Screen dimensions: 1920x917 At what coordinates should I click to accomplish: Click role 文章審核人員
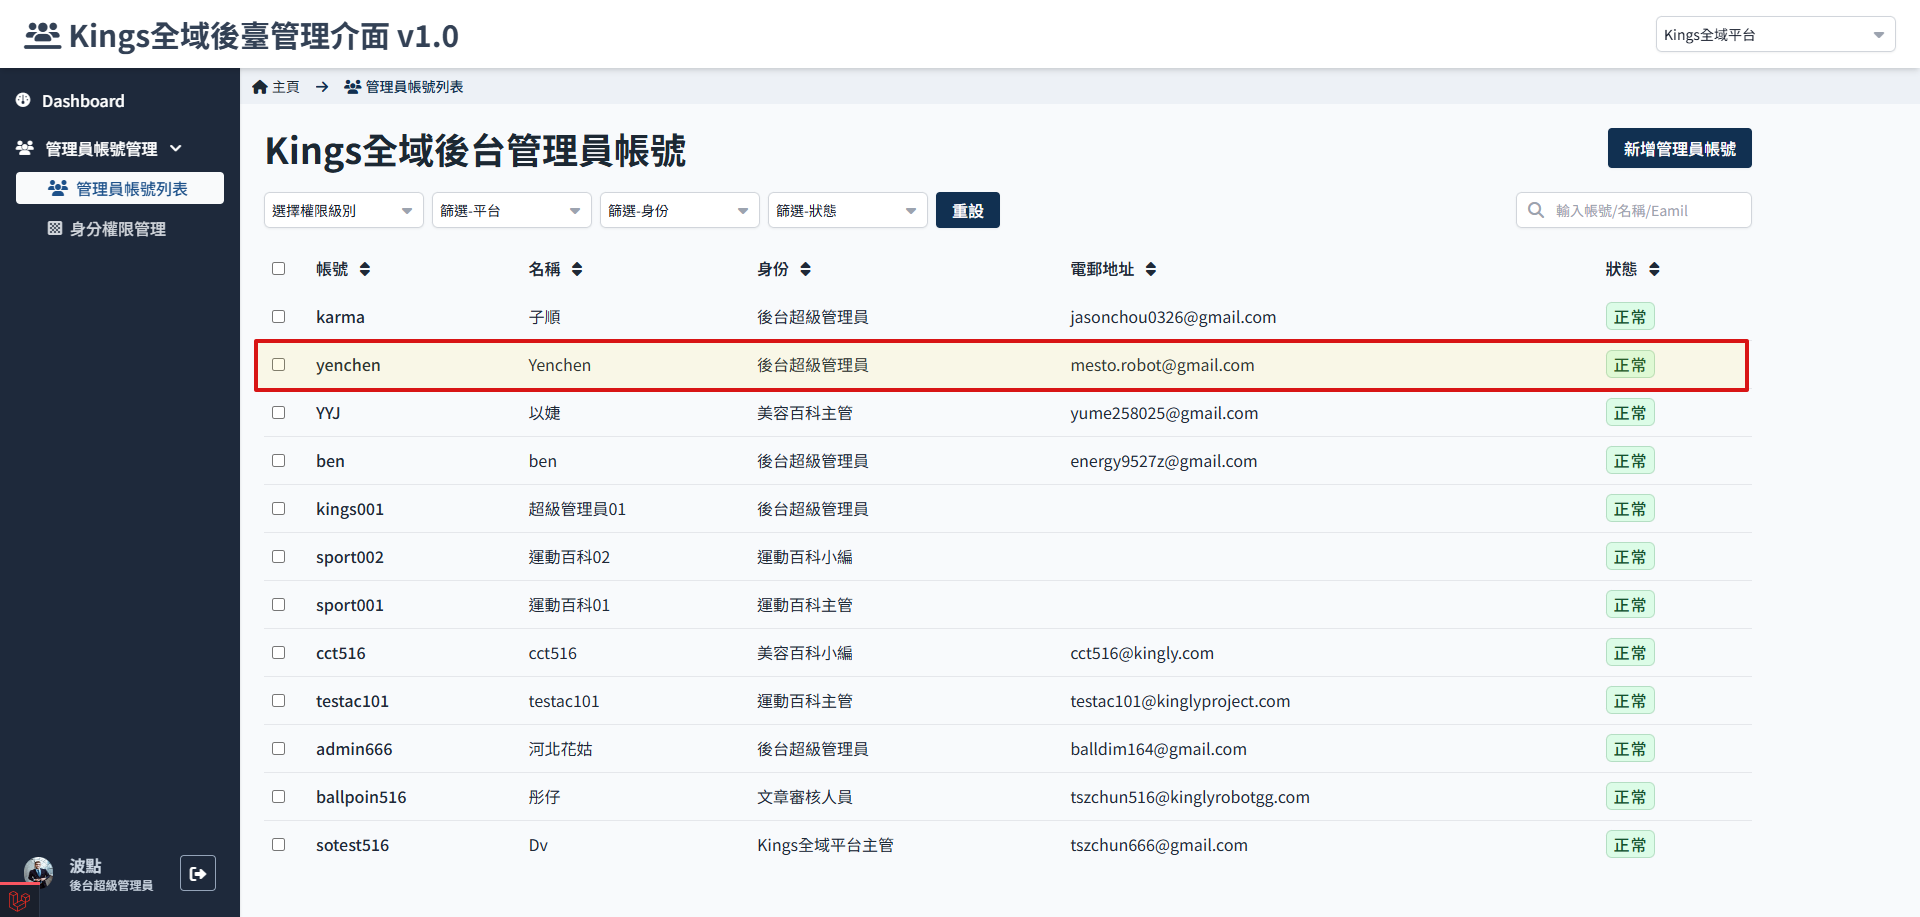[805, 797]
